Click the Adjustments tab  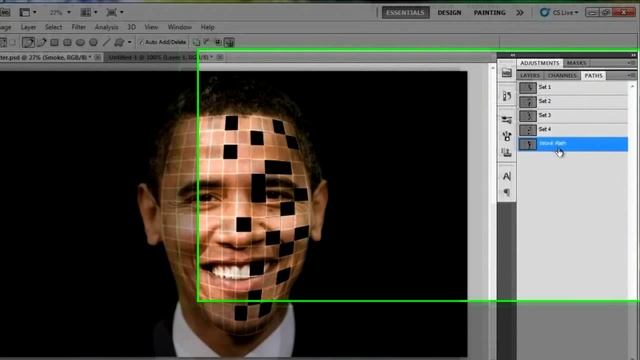[540, 63]
